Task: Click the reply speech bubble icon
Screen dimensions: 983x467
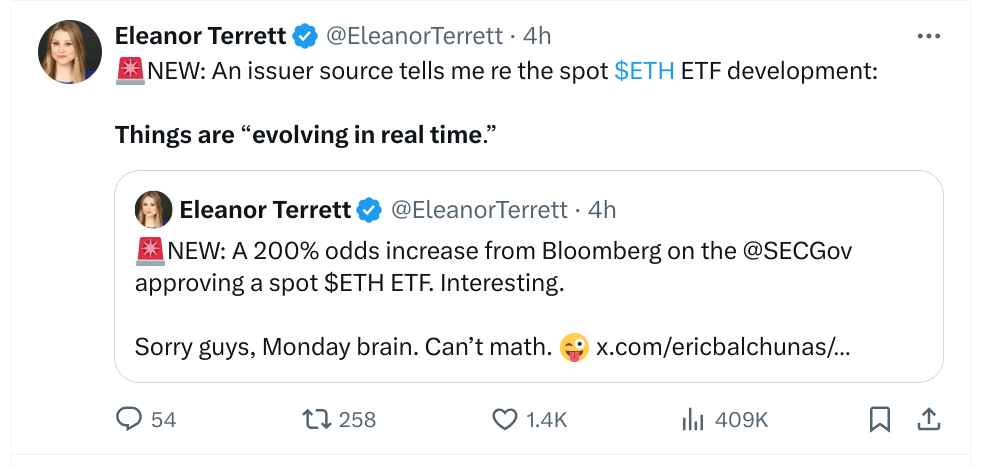Action: pyautogui.click(x=130, y=420)
